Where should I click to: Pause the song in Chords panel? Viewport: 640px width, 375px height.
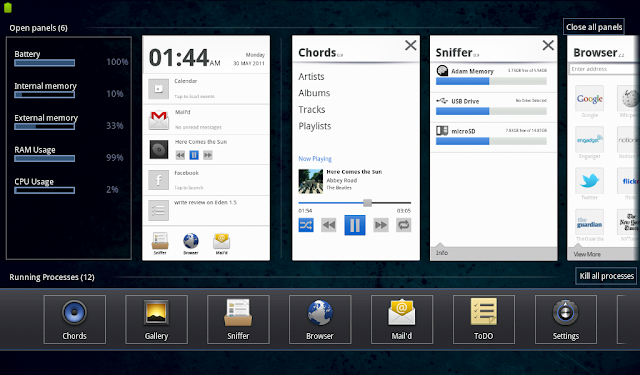[x=355, y=225]
